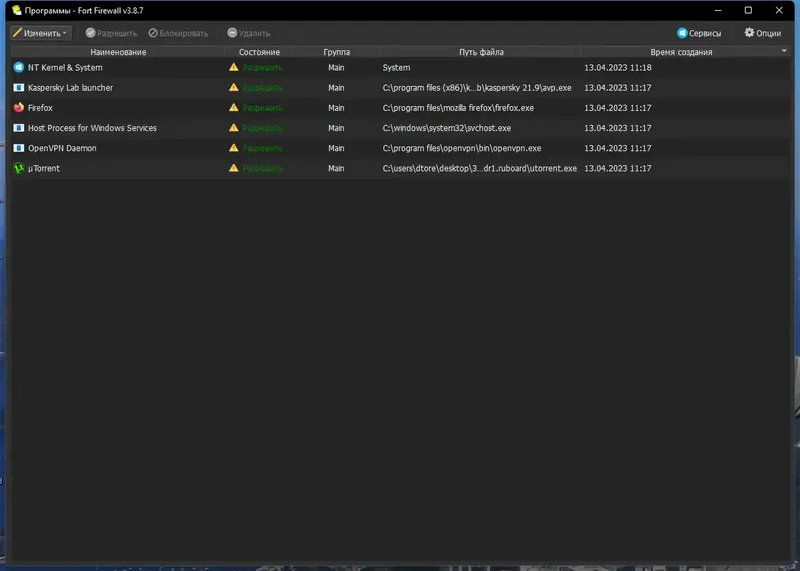Screen dimensions: 800x571
Task: Click the Kaspersky Lab launcher row icon
Action: (x=19, y=88)
